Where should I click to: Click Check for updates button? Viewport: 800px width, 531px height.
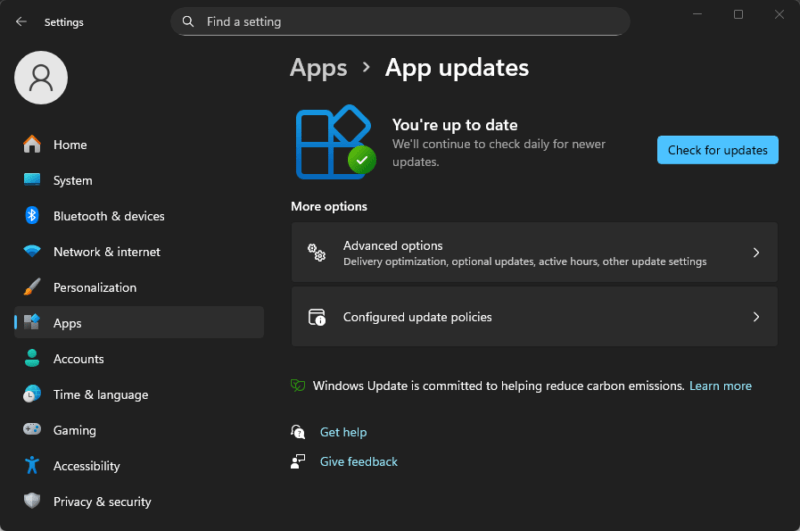click(717, 150)
